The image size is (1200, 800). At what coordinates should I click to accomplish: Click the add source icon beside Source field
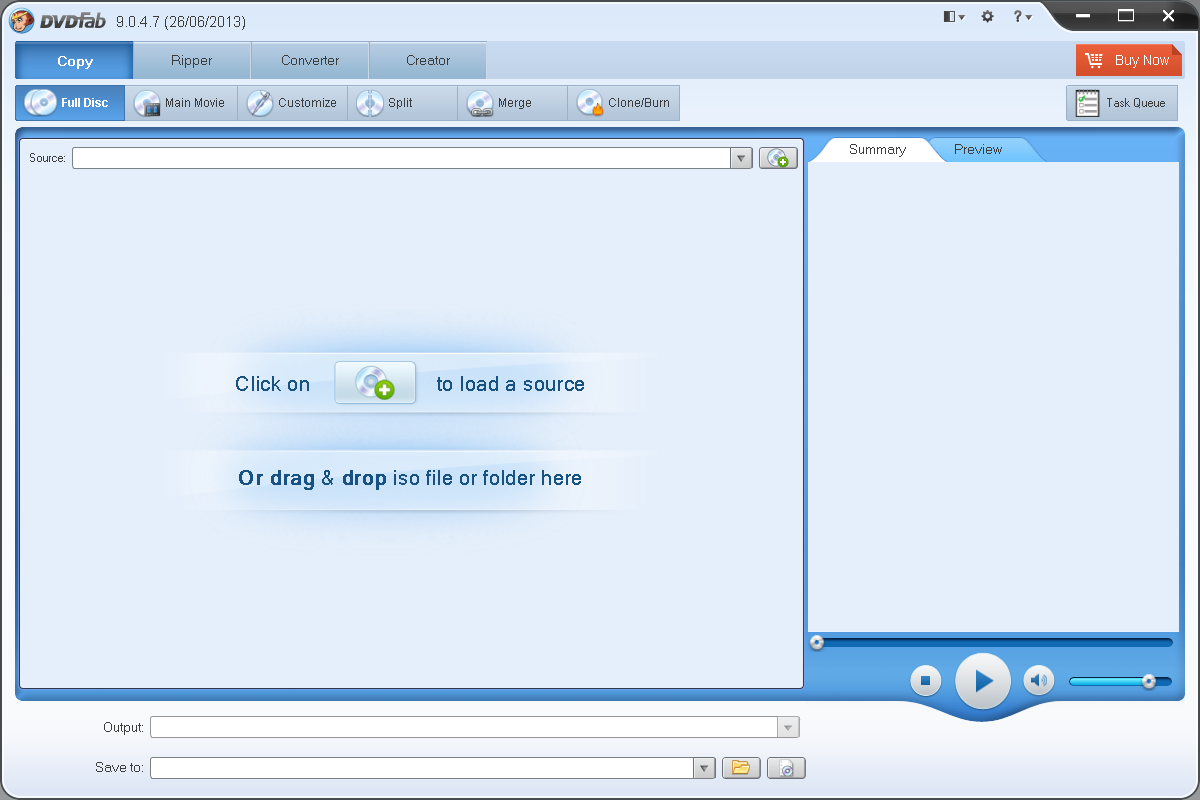click(x=778, y=158)
